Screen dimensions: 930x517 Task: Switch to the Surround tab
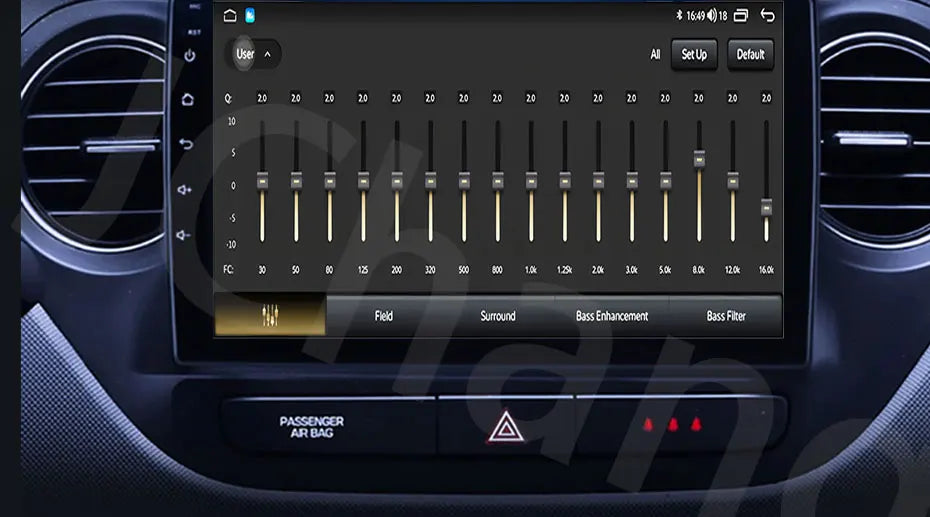point(498,316)
